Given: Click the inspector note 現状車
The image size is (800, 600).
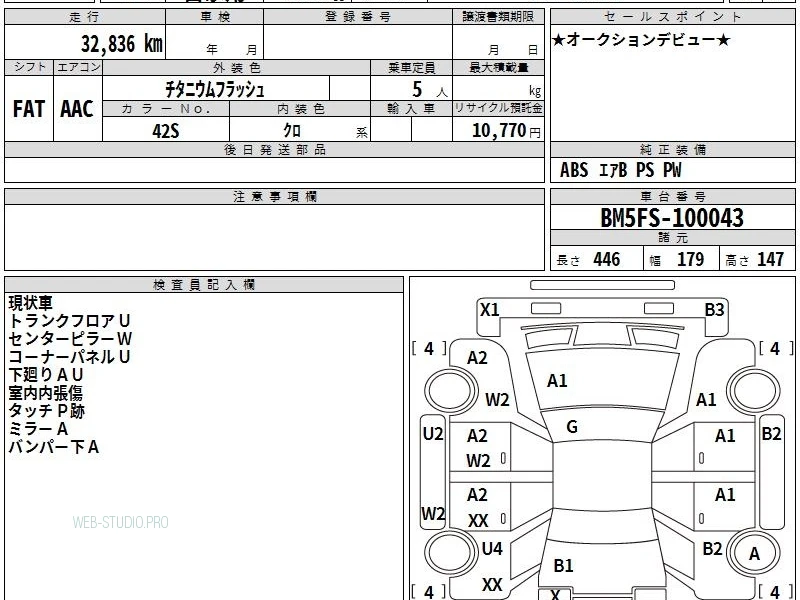Looking at the screenshot, I should tap(31, 303).
